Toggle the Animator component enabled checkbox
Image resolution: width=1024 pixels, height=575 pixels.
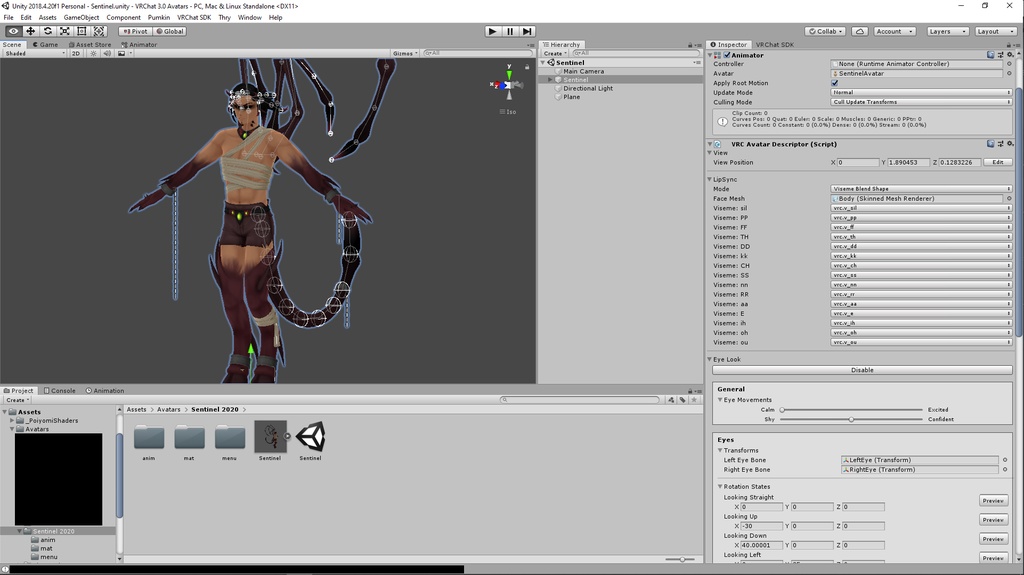click(727, 56)
